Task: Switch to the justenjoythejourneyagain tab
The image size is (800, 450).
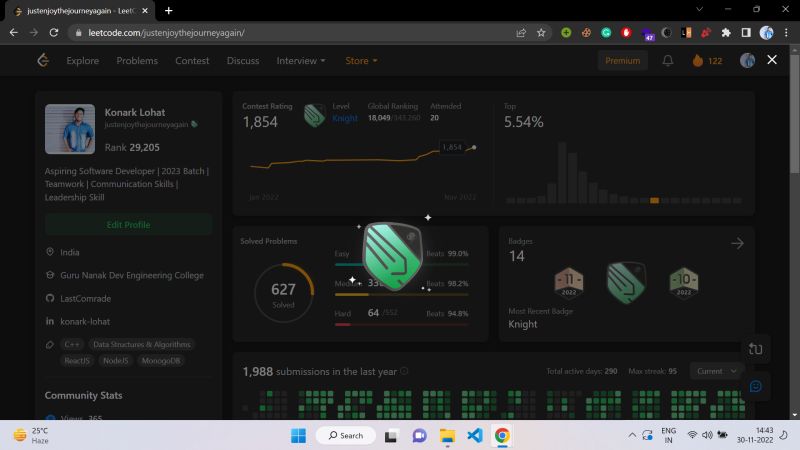Action: point(79,11)
